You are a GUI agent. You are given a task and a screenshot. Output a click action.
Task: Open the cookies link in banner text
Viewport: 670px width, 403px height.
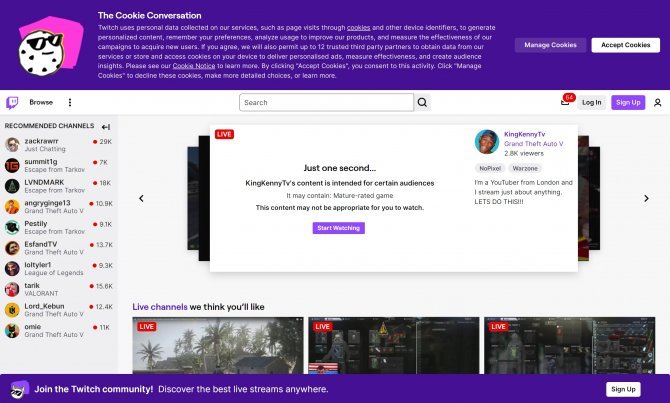359,27
